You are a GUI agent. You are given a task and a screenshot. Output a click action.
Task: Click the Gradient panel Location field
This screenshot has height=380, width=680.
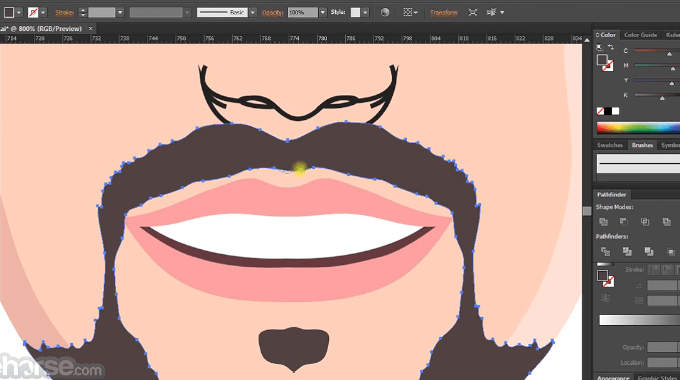[663, 362]
